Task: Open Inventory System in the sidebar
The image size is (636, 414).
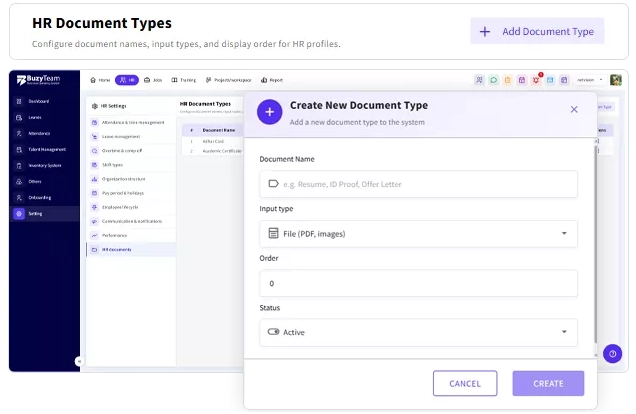Action: 45,165
